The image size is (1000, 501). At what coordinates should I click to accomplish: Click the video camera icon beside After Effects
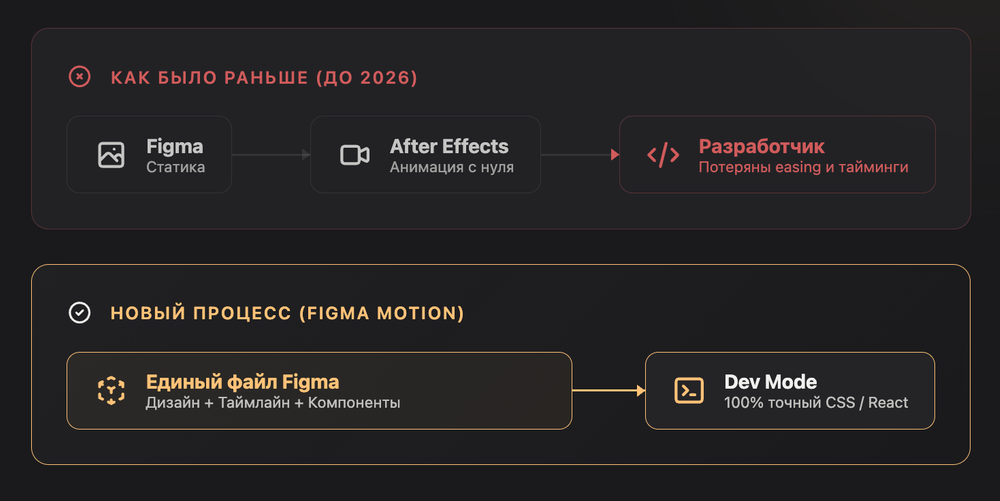click(x=355, y=155)
